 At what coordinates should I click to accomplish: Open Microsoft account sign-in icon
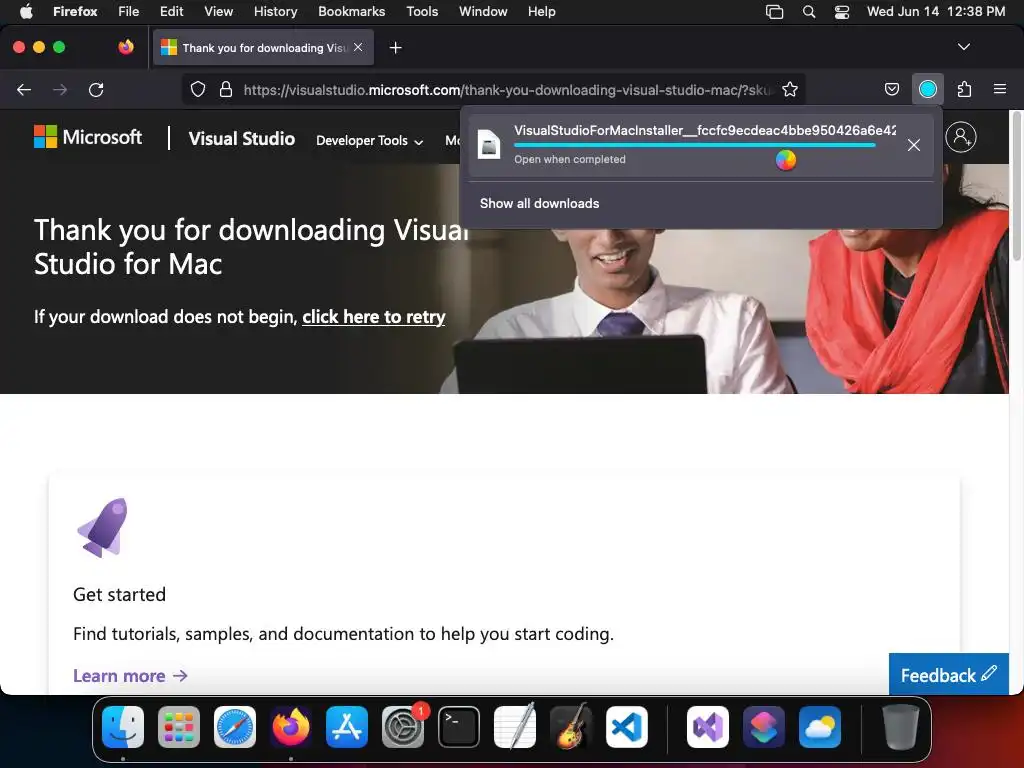961,137
